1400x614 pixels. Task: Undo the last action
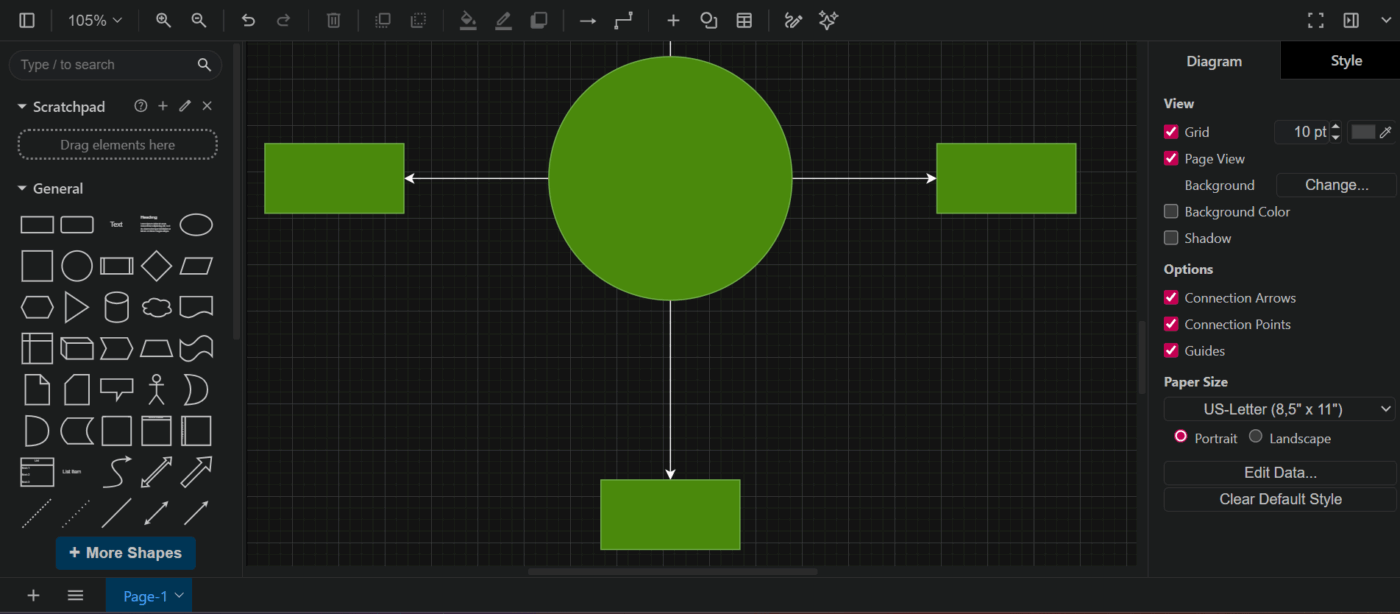tap(248, 20)
